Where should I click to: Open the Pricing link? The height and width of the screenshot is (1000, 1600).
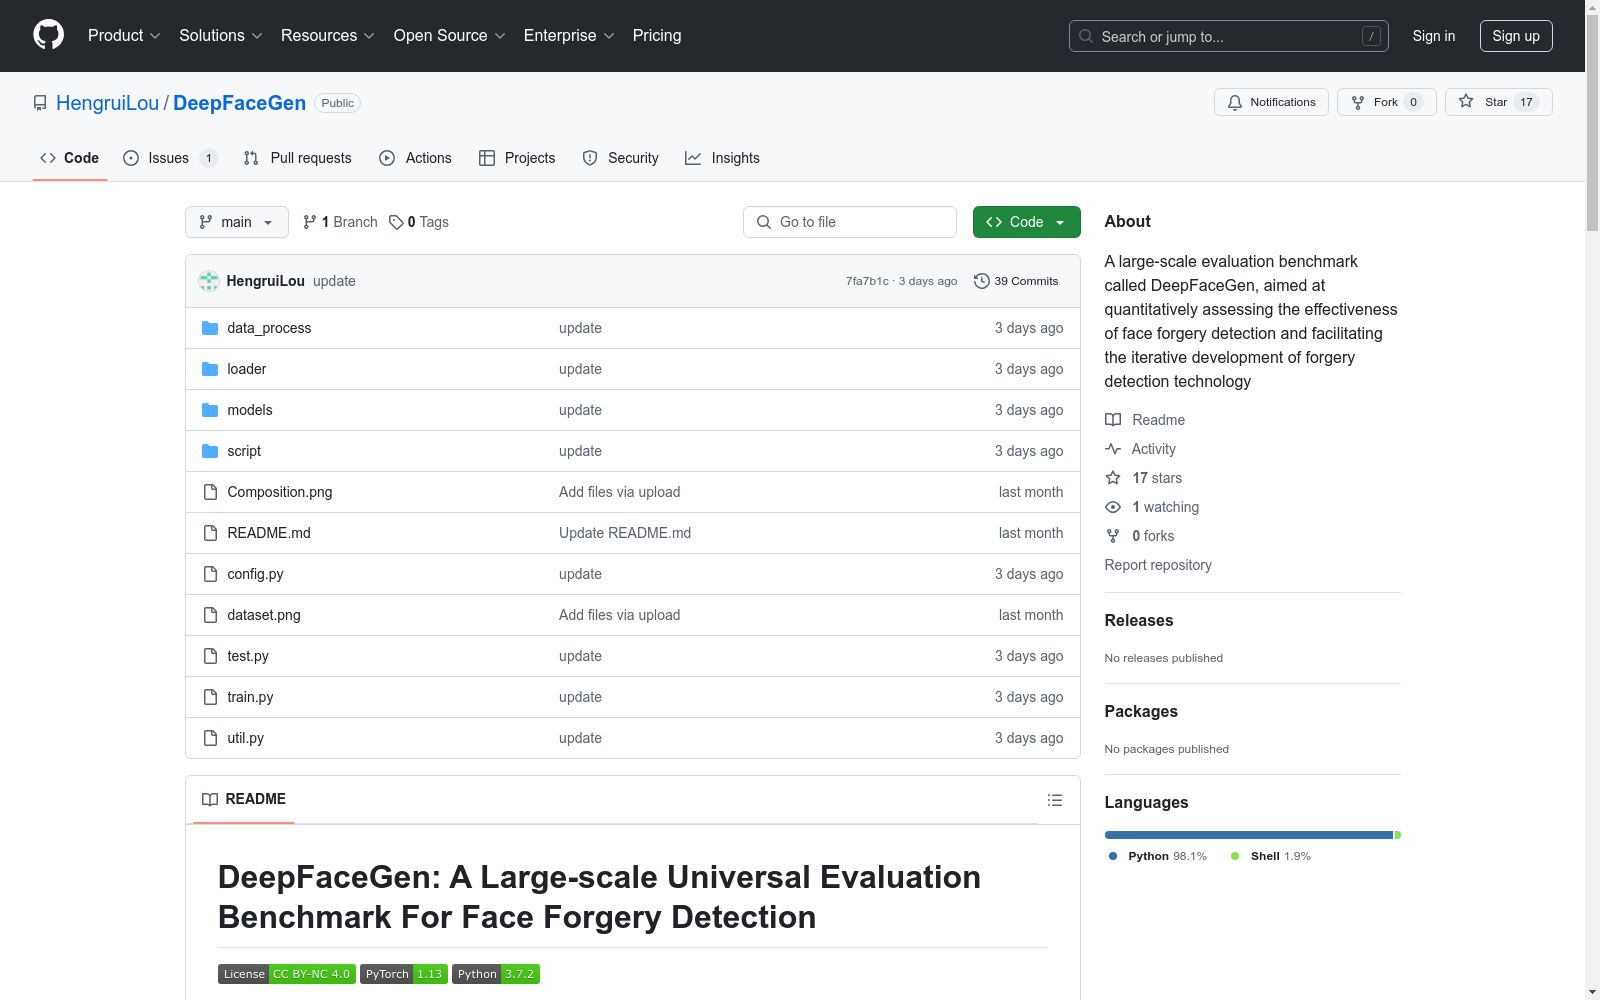(x=657, y=35)
